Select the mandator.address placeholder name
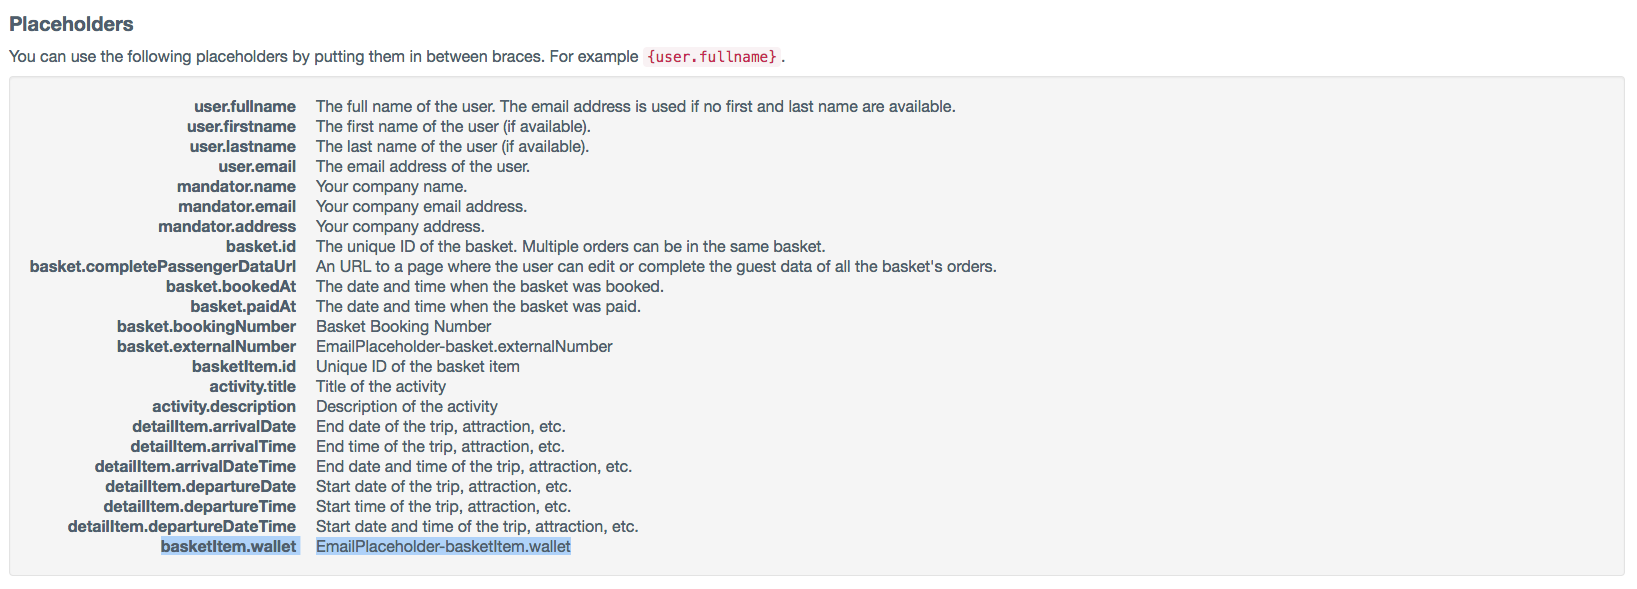This screenshot has width=1637, height=589. [x=227, y=226]
